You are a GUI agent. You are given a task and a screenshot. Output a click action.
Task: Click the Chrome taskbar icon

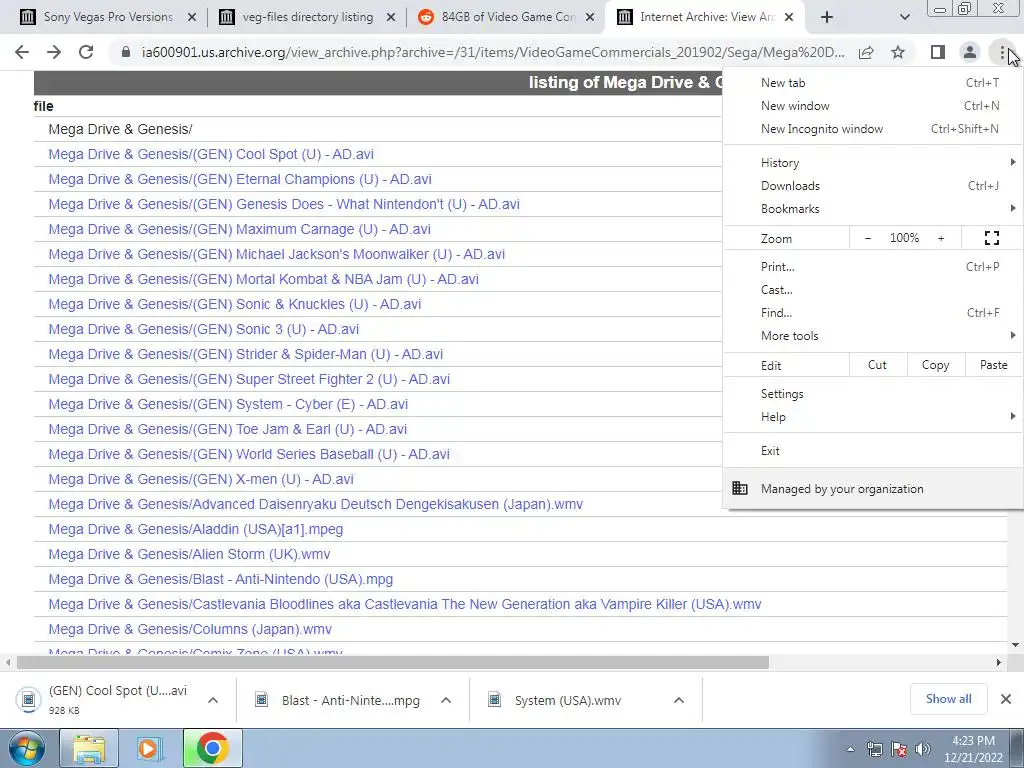tap(212, 748)
